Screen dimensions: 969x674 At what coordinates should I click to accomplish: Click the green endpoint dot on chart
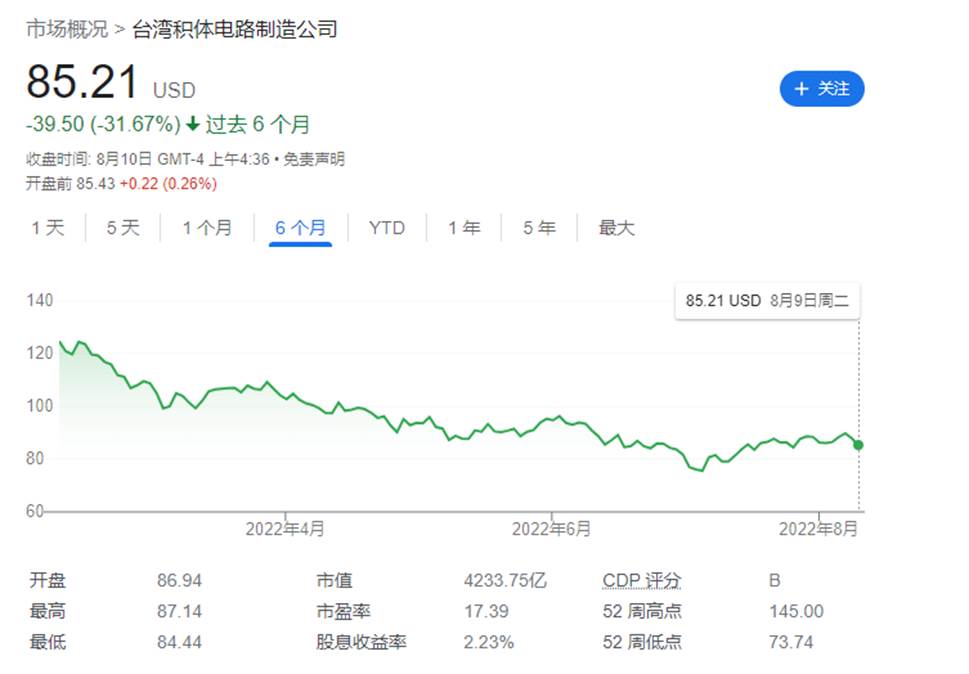(x=858, y=445)
